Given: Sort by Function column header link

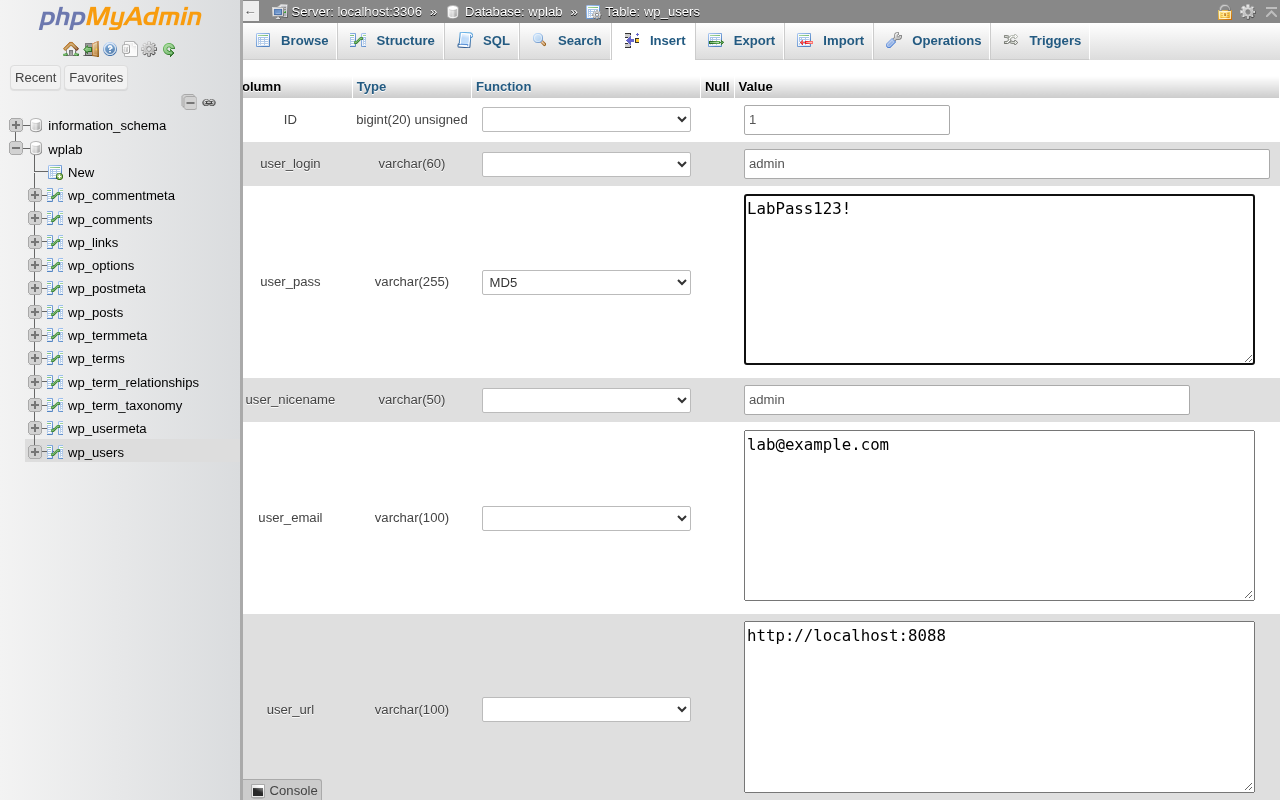Looking at the screenshot, I should click(503, 87).
